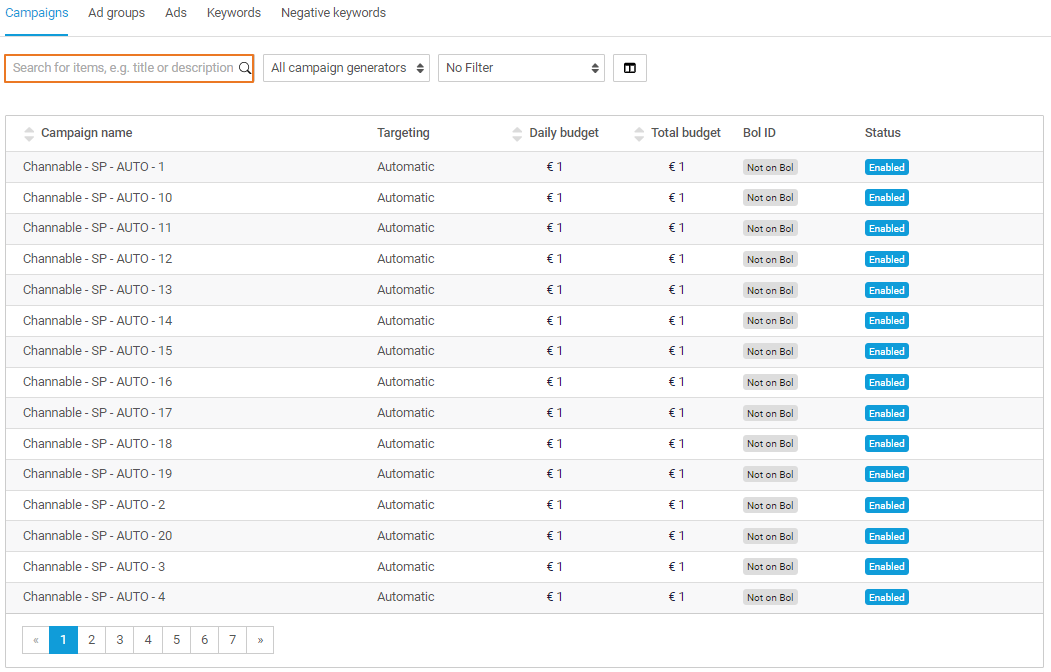Screen dimensions: 1051x672
Task: Click Enabled badge for AUTO - 1 campaign
Action: tap(886, 168)
